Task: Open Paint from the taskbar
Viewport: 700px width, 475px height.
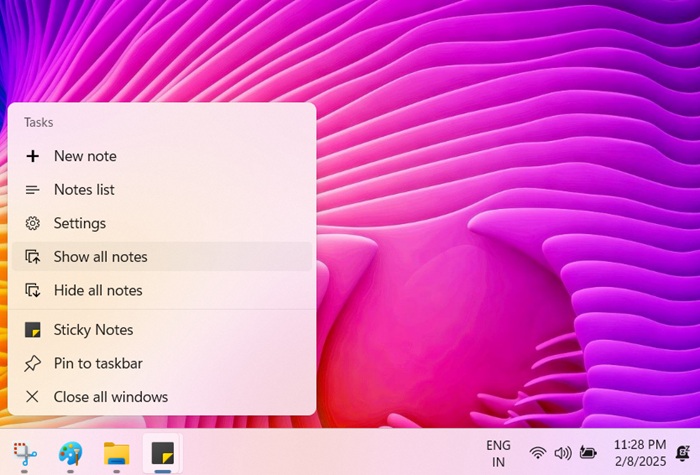Action: pos(71,454)
